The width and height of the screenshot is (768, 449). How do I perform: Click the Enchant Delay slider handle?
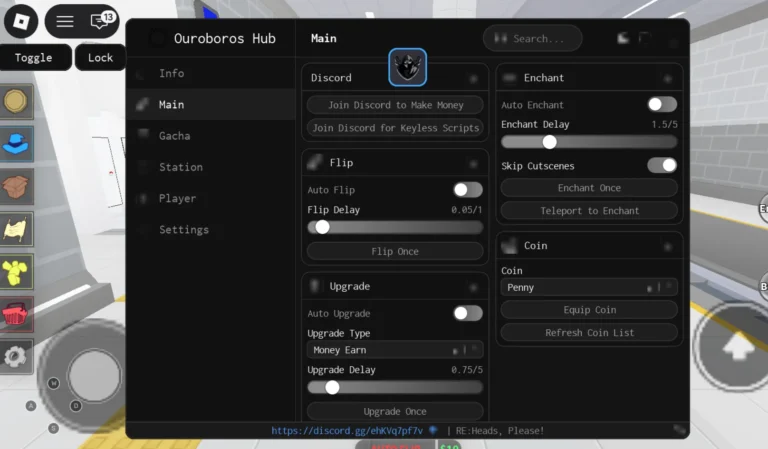coord(550,142)
